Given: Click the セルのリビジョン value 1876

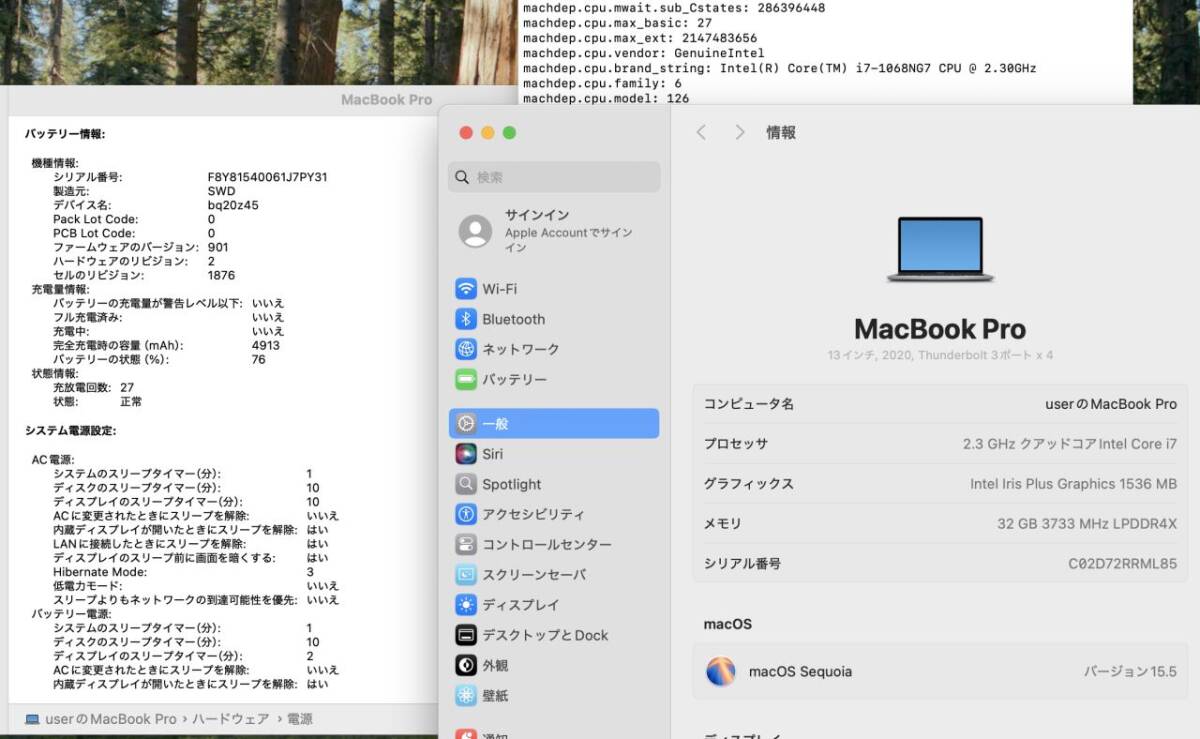Looking at the screenshot, I should (221, 275).
